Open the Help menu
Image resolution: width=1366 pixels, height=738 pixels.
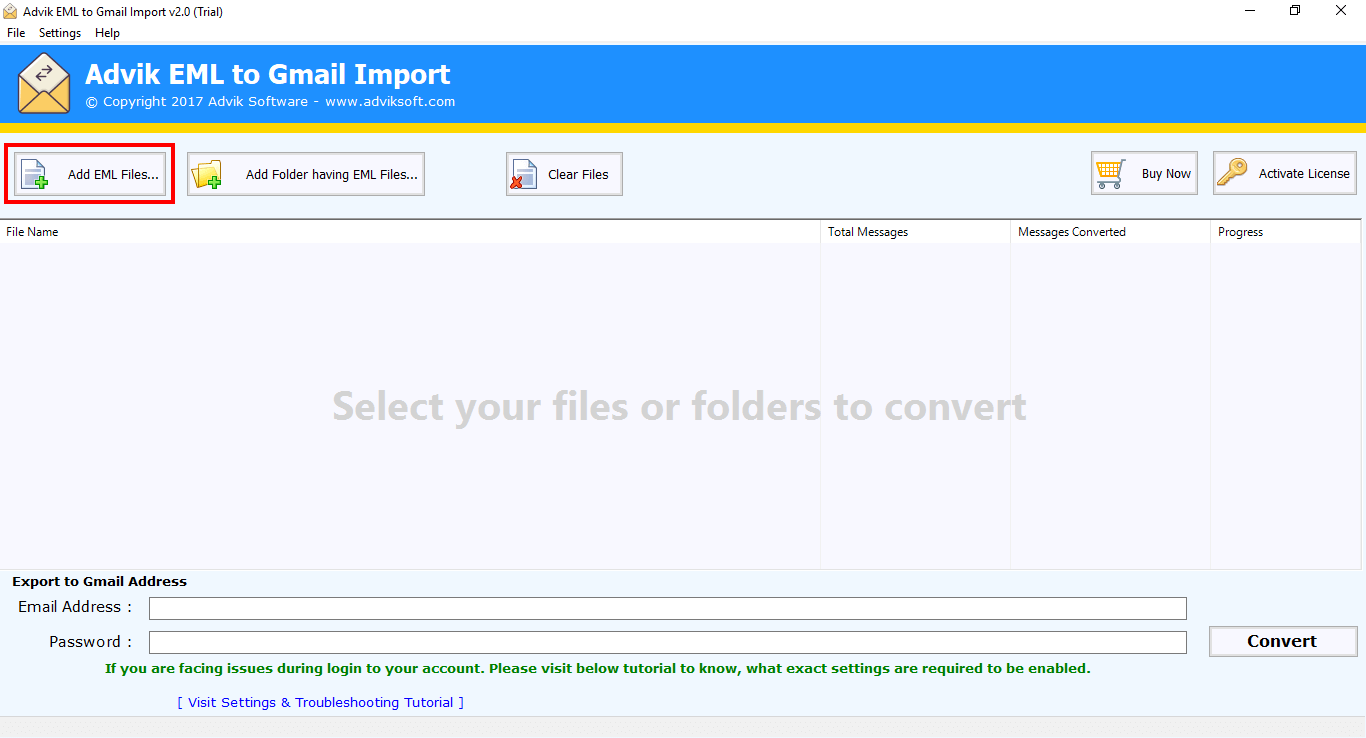pos(107,33)
